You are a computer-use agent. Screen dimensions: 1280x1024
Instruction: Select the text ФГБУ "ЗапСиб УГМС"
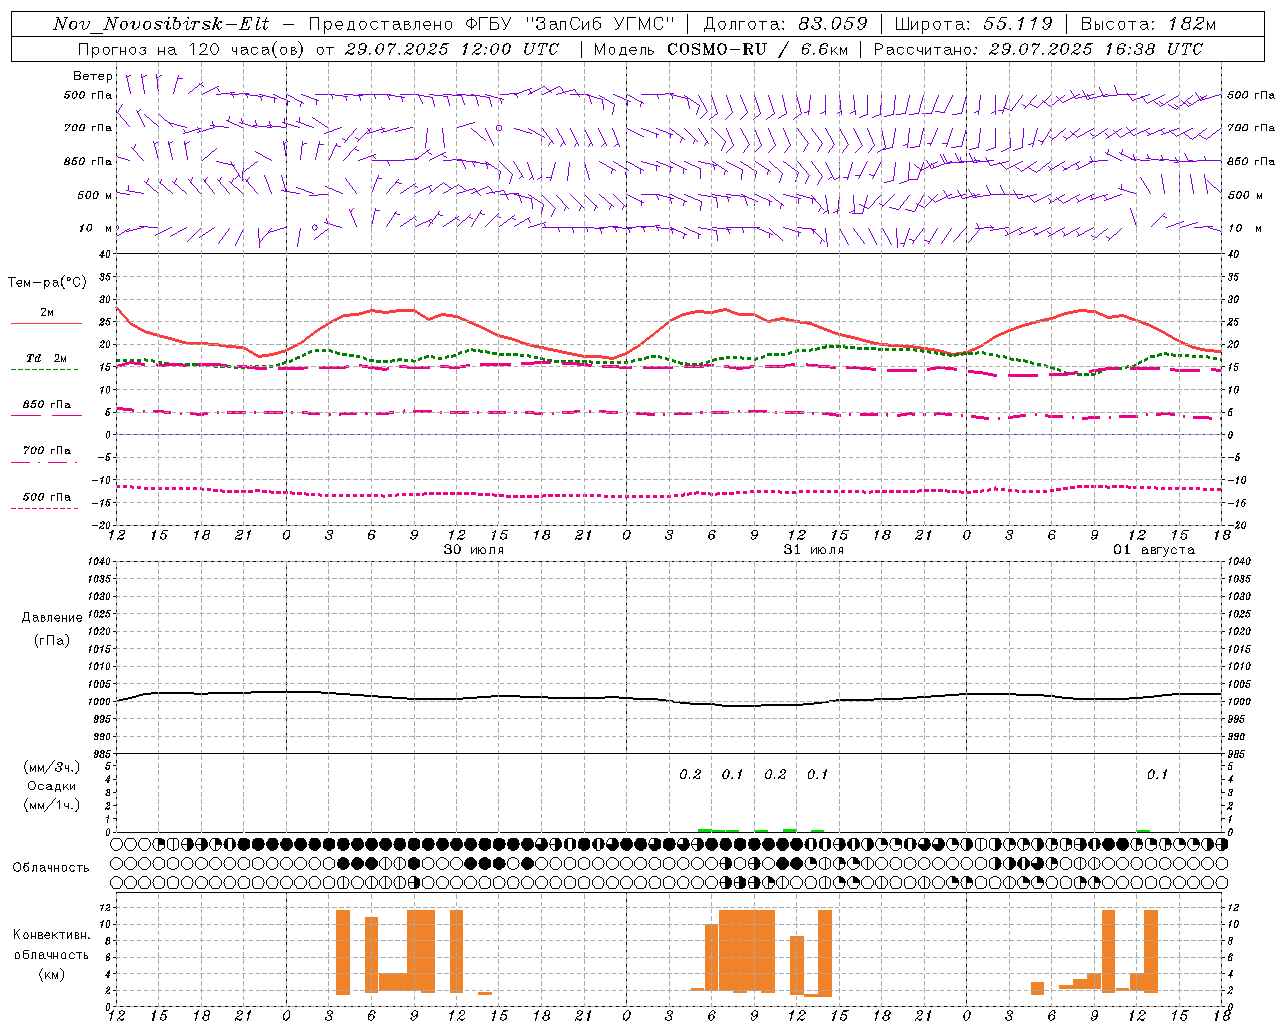[x=571, y=24]
